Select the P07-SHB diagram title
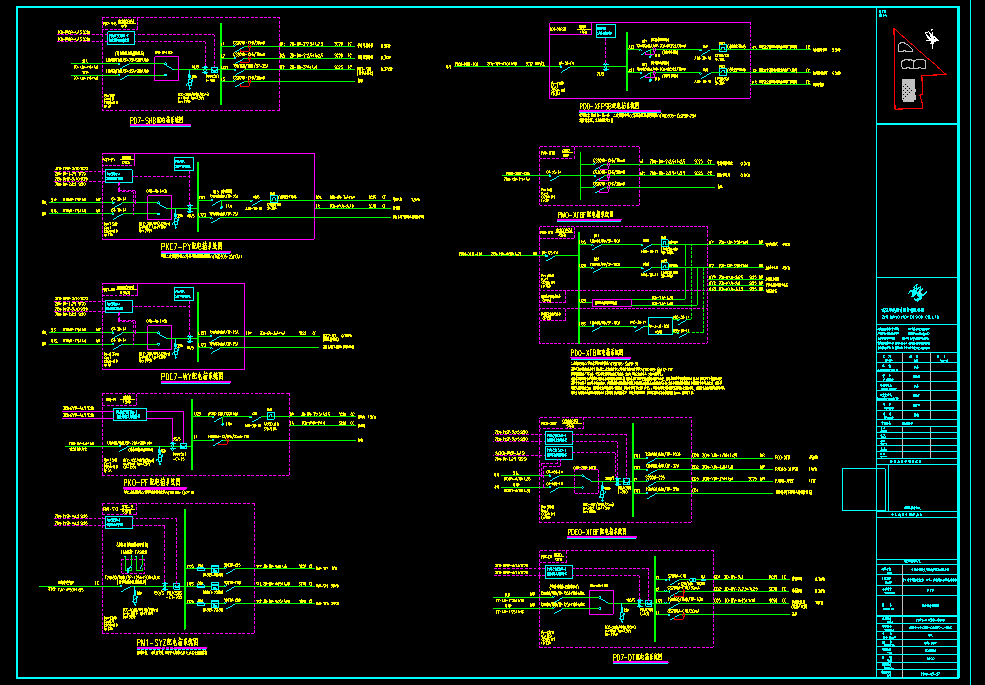Image resolution: width=985 pixels, height=685 pixels. coord(158,120)
